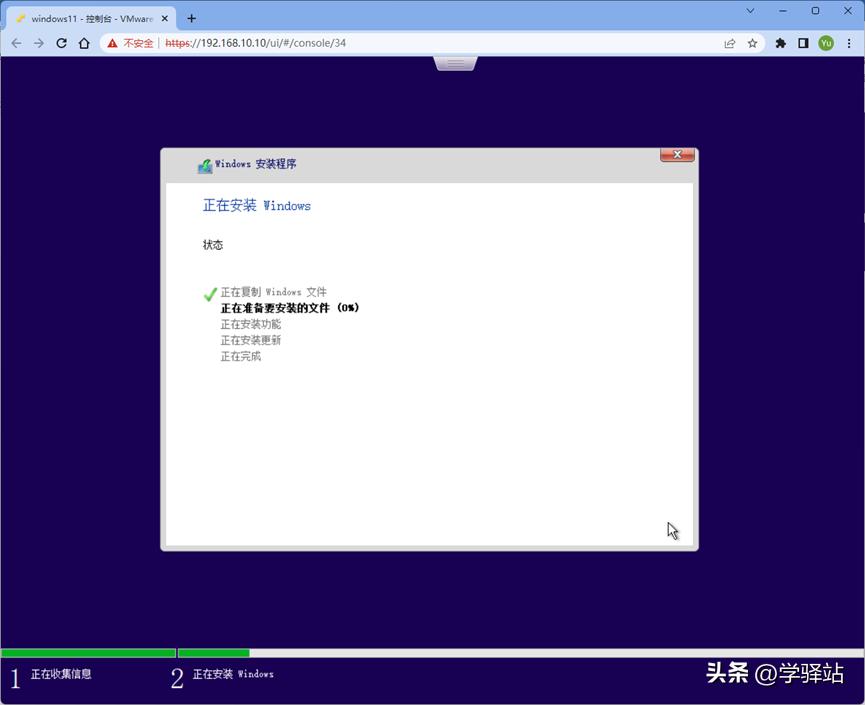The height and width of the screenshot is (705, 865).
Task: Open Chrome's three-dot menu
Action: click(x=851, y=43)
